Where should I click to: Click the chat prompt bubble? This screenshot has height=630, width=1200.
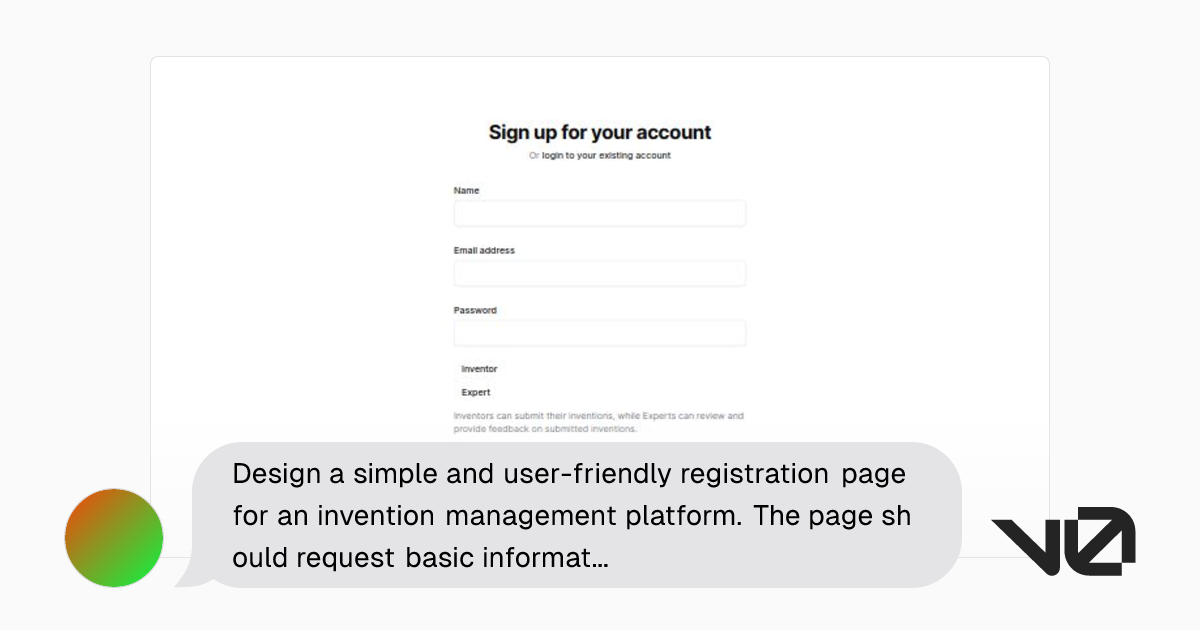570,515
